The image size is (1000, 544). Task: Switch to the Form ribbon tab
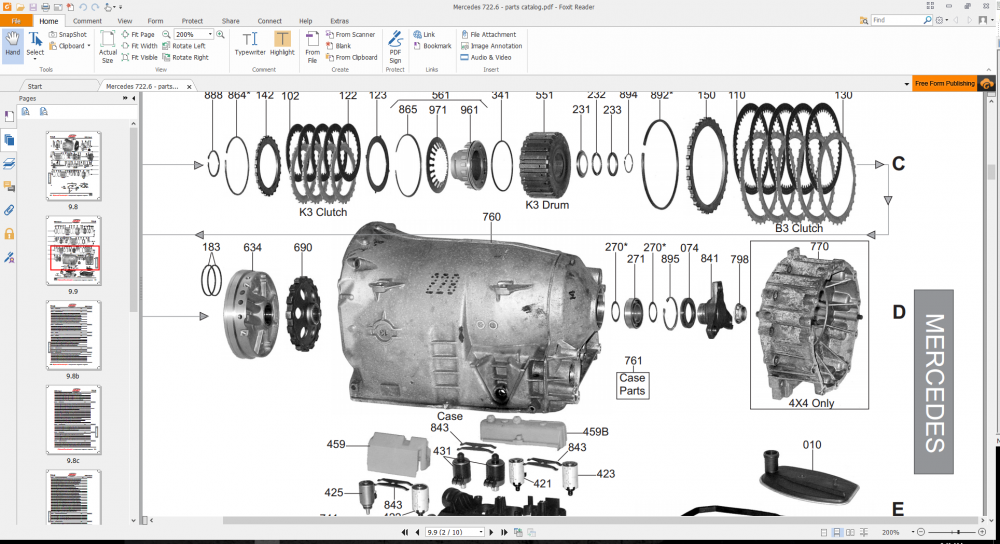click(155, 21)
